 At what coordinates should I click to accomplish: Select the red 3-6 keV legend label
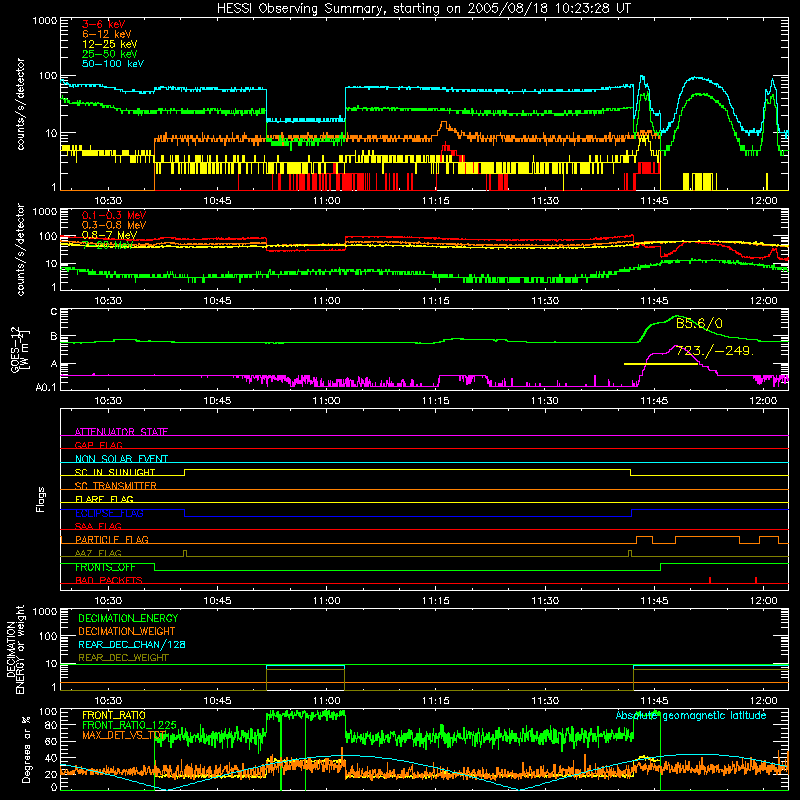(x=104, y=24)
